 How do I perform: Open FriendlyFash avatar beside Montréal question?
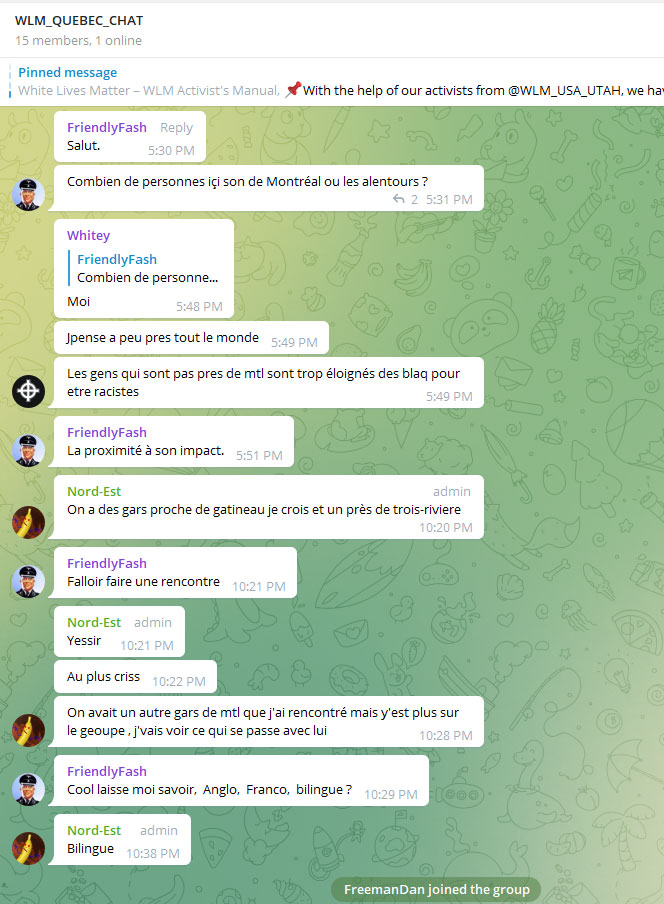28,195
